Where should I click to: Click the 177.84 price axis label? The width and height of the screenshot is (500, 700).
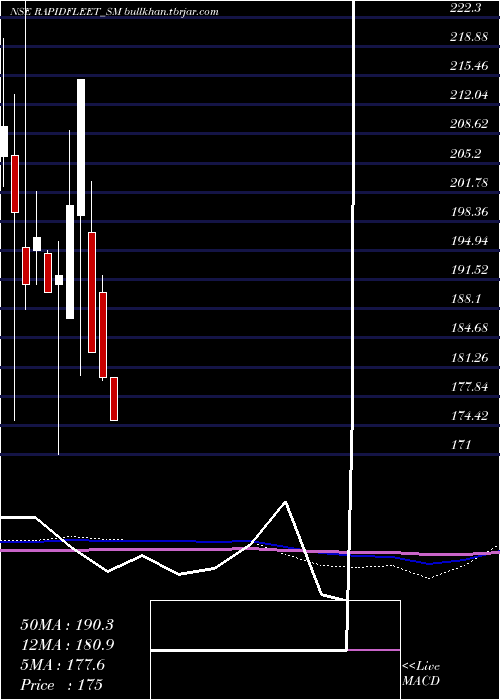coord(469,386)
